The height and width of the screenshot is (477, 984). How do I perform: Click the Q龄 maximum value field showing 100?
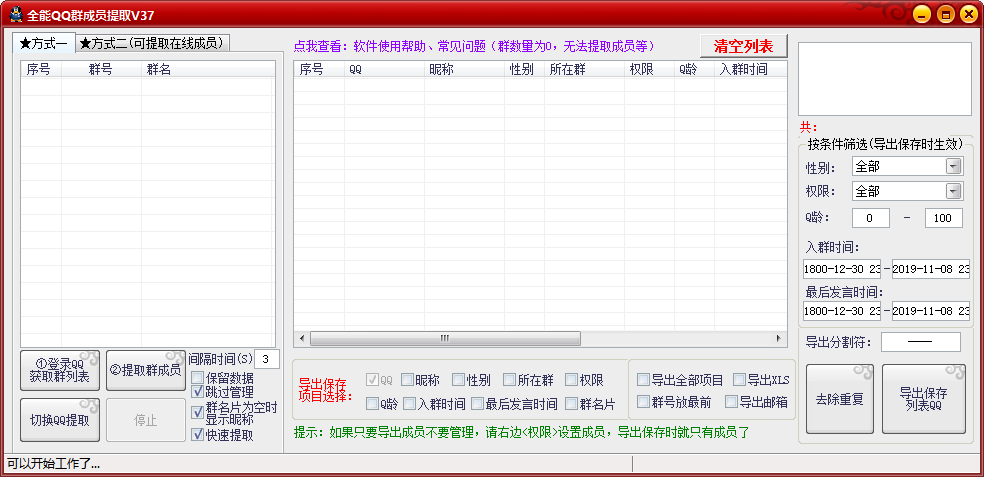pos(943,218)
